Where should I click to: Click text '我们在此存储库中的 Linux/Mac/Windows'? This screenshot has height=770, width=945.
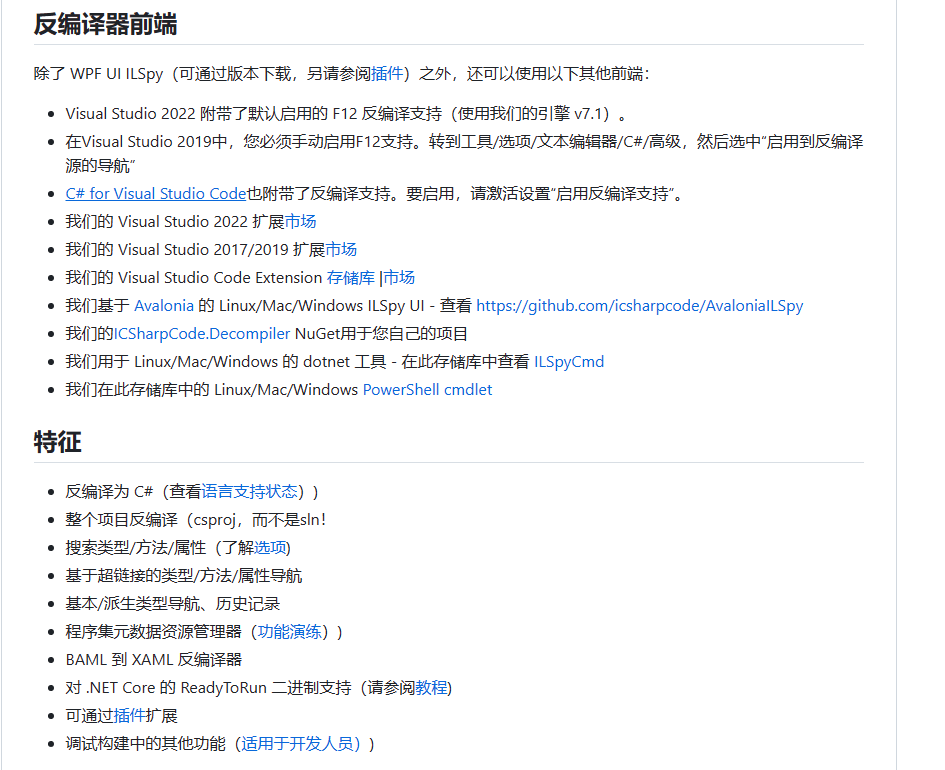click(x=212, y=390)
